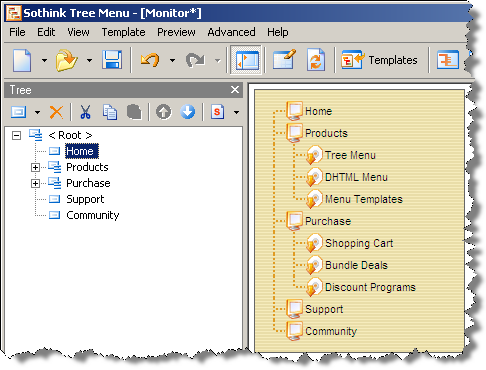The height and width of the screenshot is (370, 486).
Task: Click the disc icon beside Tree Menu
Action: 314,155
